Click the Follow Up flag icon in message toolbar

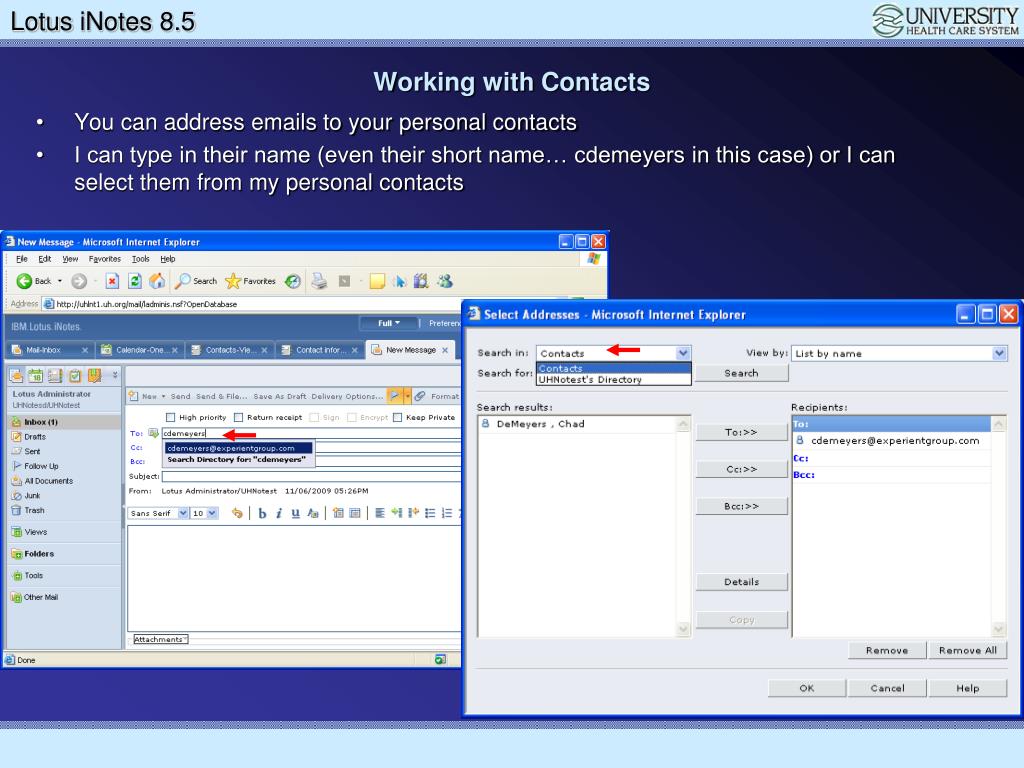394,396
